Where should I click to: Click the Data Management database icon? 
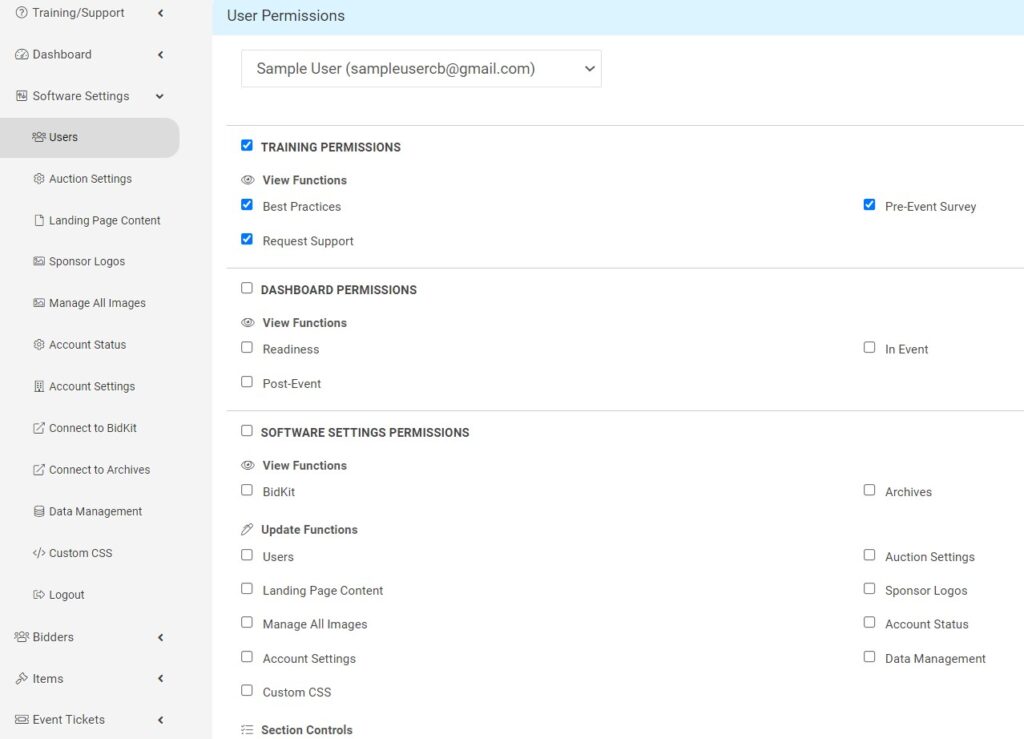pos(39,511)
